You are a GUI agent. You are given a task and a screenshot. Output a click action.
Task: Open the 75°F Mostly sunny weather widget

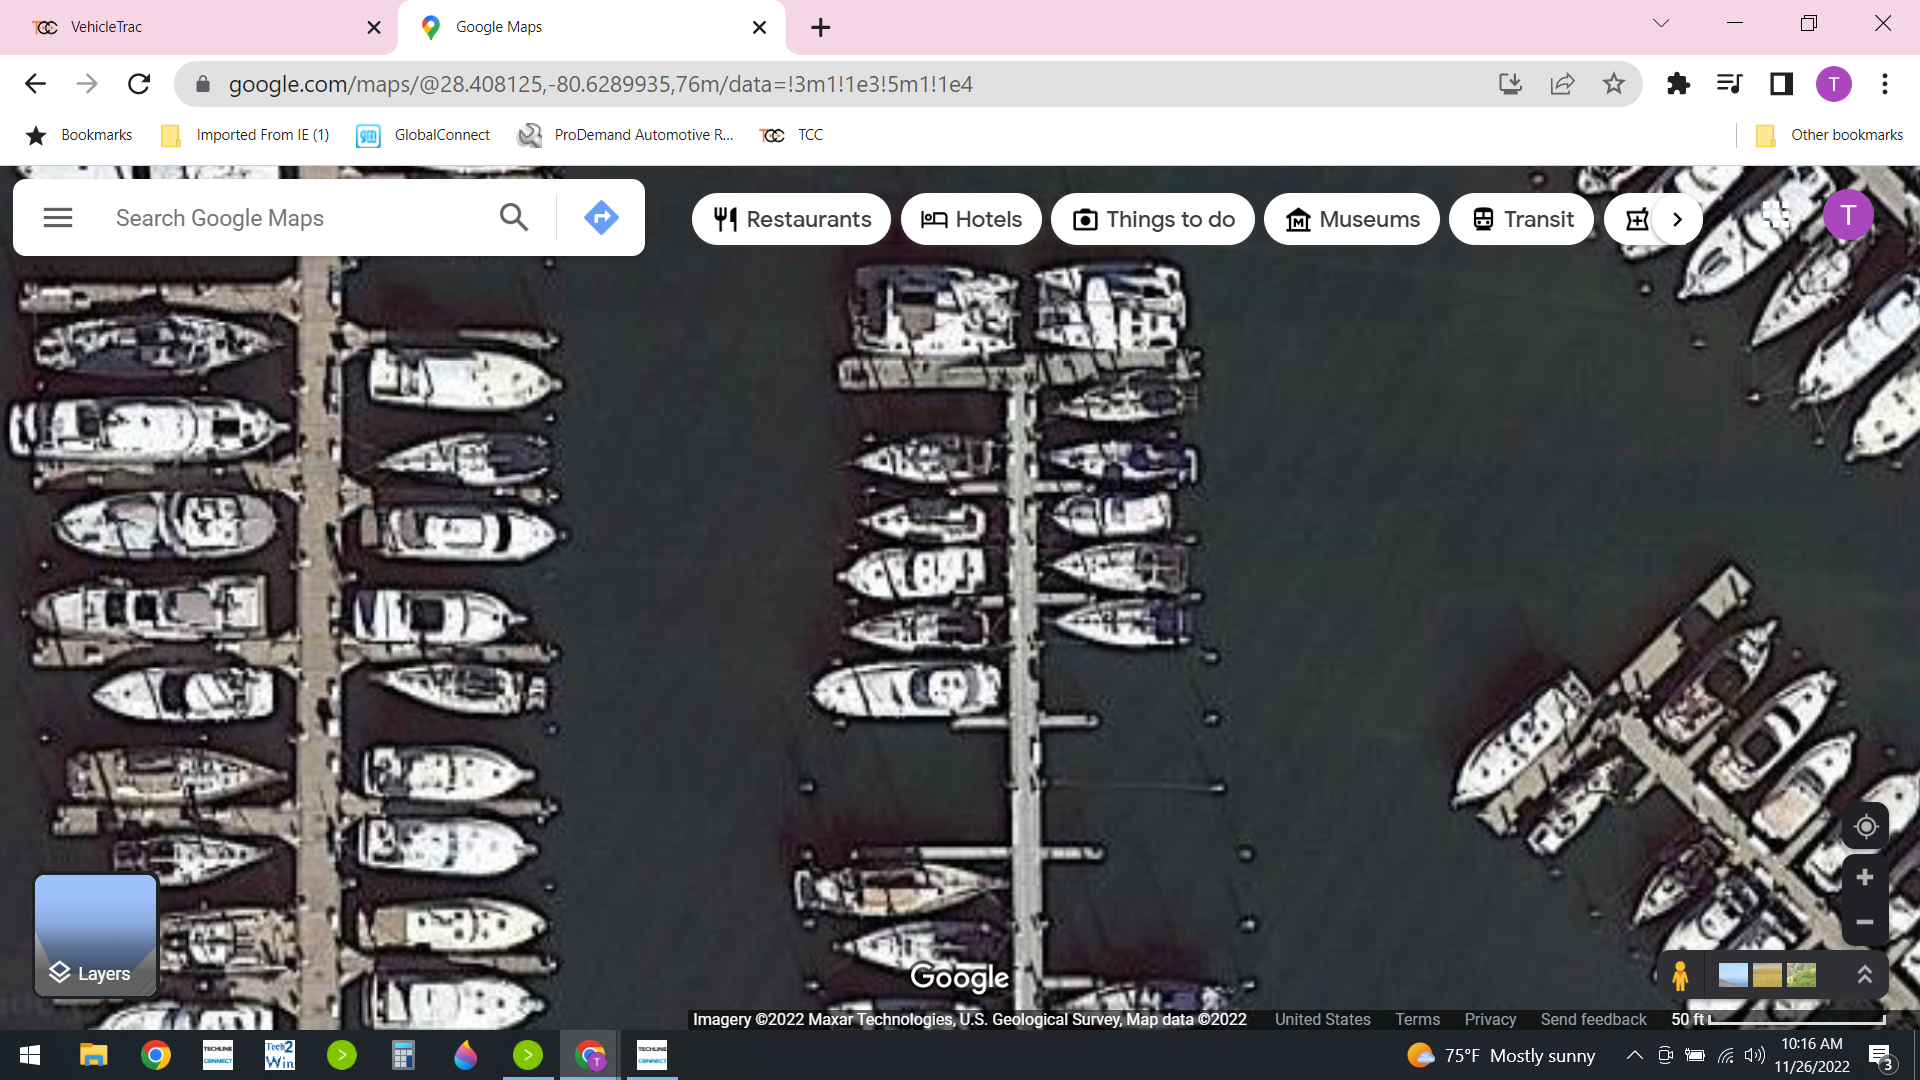coord(1500,1055)
